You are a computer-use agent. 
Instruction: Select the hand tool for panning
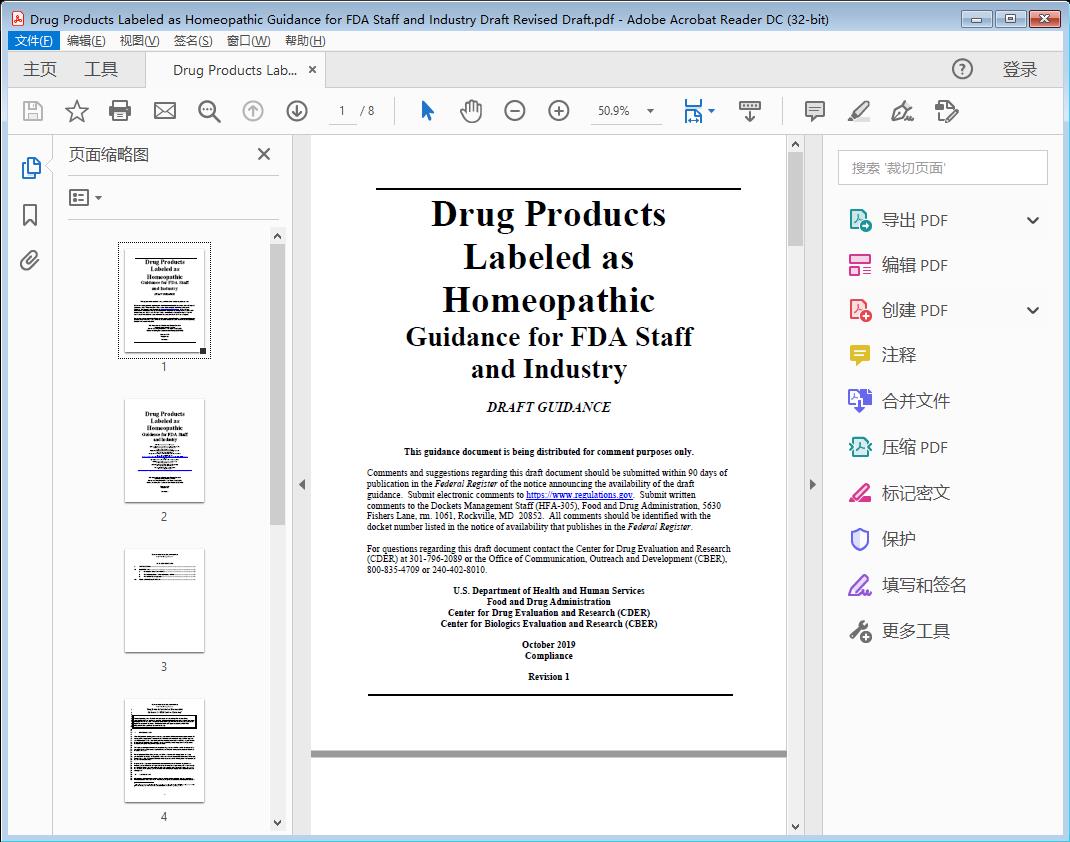click(470, 111)
